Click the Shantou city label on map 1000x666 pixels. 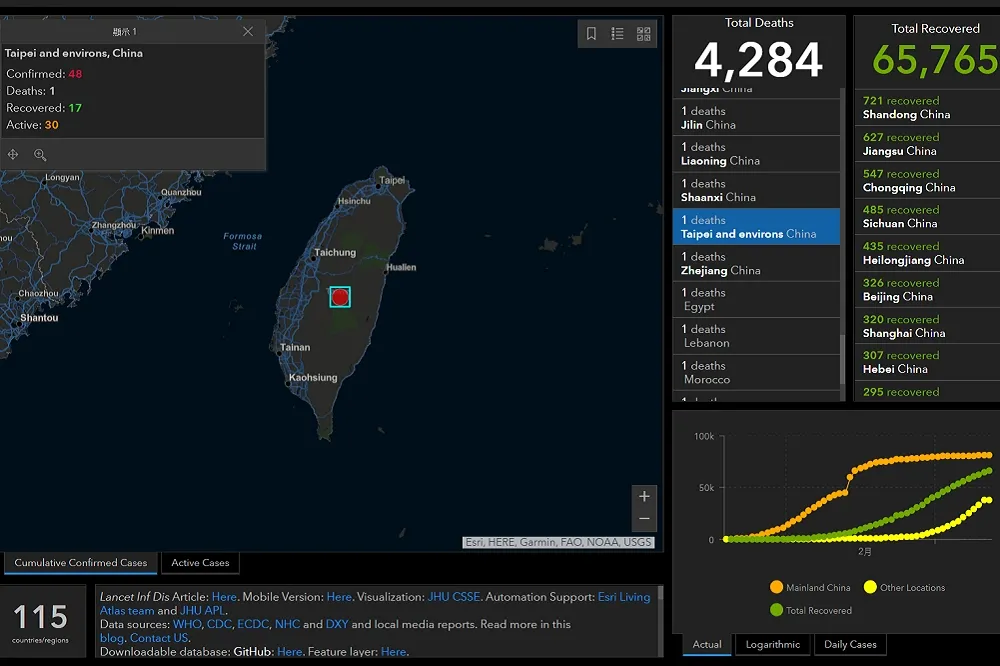point(39,318)
